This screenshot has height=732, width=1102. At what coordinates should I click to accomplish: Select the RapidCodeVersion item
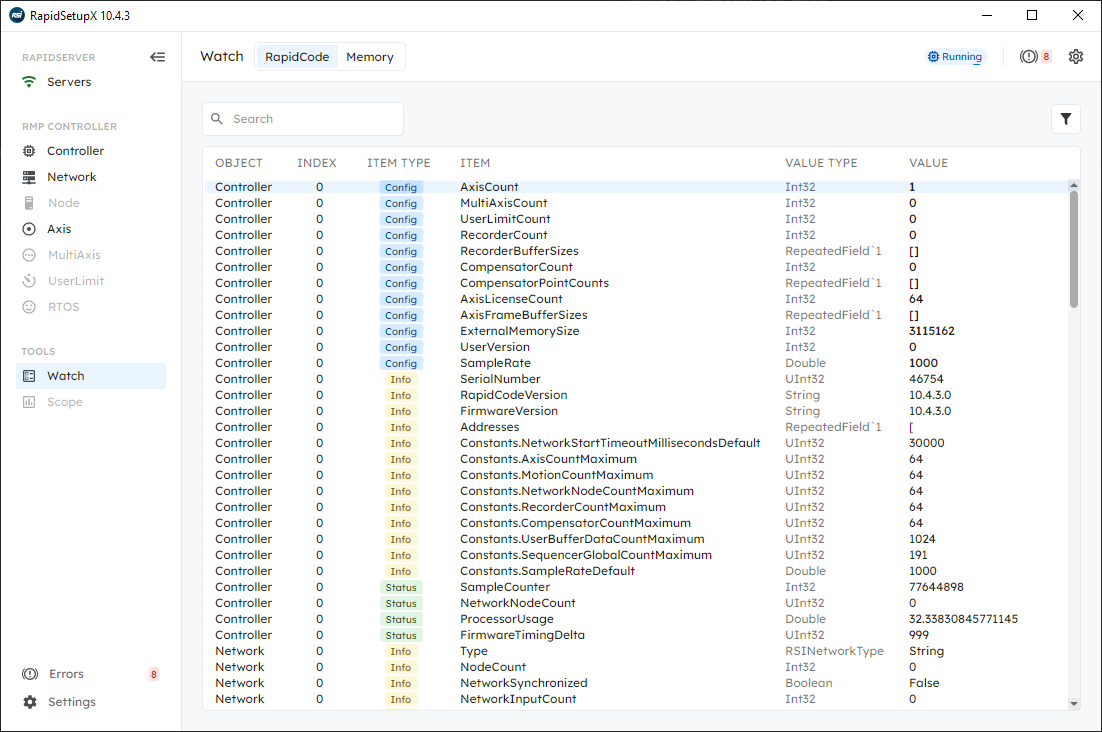(x=513, y=395)
